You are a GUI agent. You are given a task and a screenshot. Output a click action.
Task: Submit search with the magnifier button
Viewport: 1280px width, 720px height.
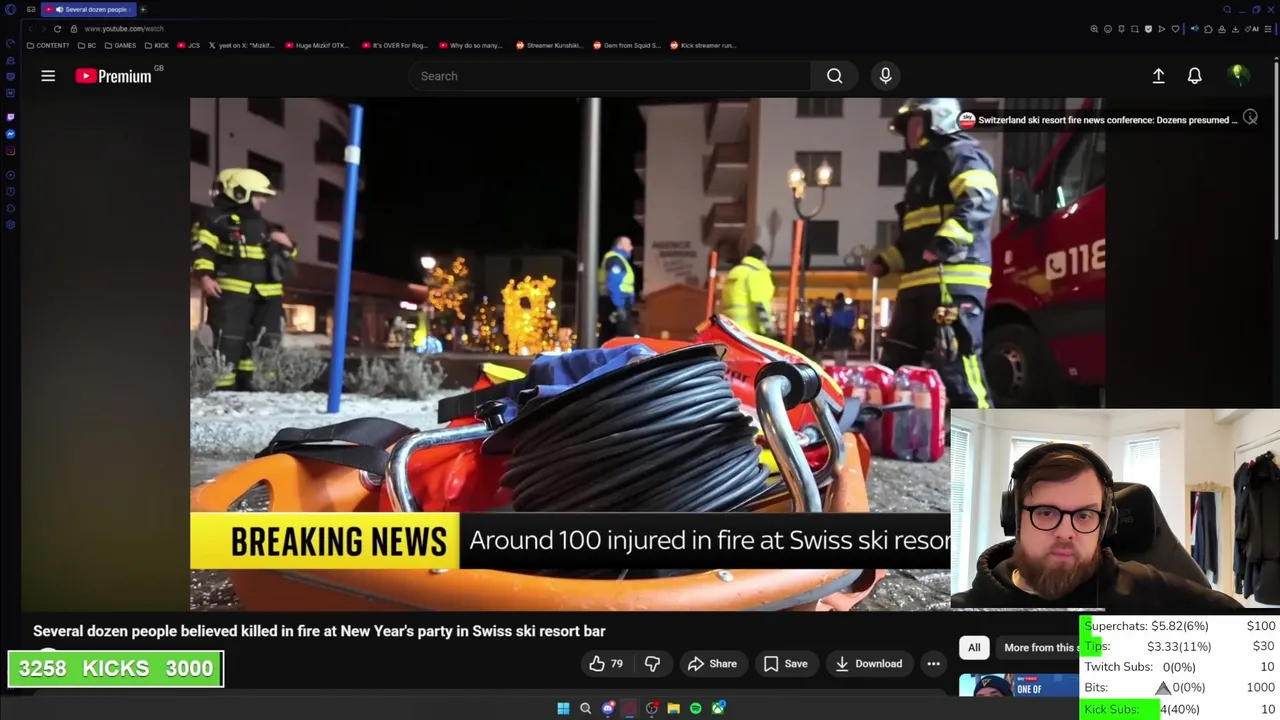point(834,76)
